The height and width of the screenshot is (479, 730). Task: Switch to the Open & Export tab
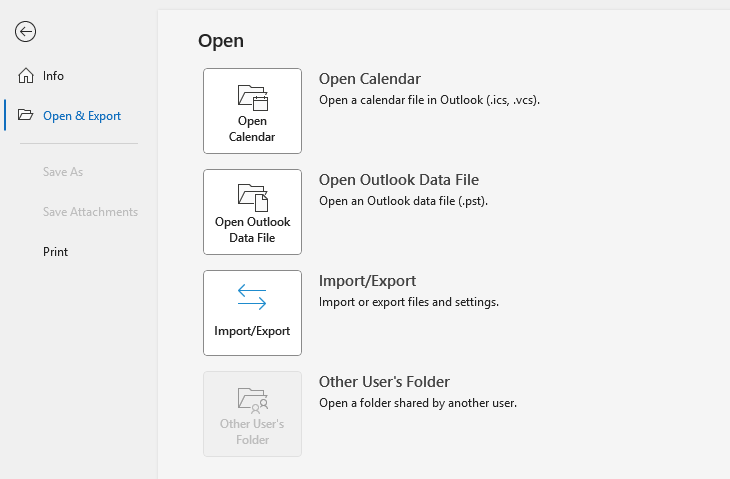[81, 116]
